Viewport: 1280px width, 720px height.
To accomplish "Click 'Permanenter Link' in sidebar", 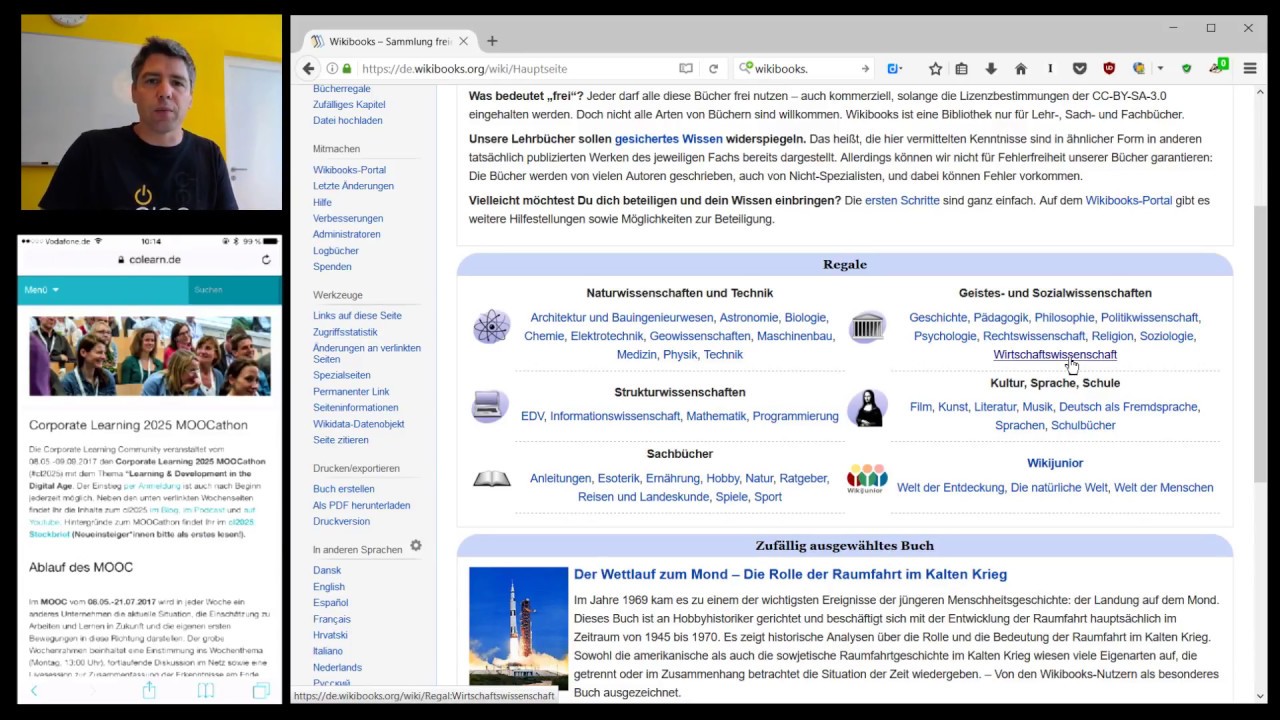I will [x=351, y=391].
